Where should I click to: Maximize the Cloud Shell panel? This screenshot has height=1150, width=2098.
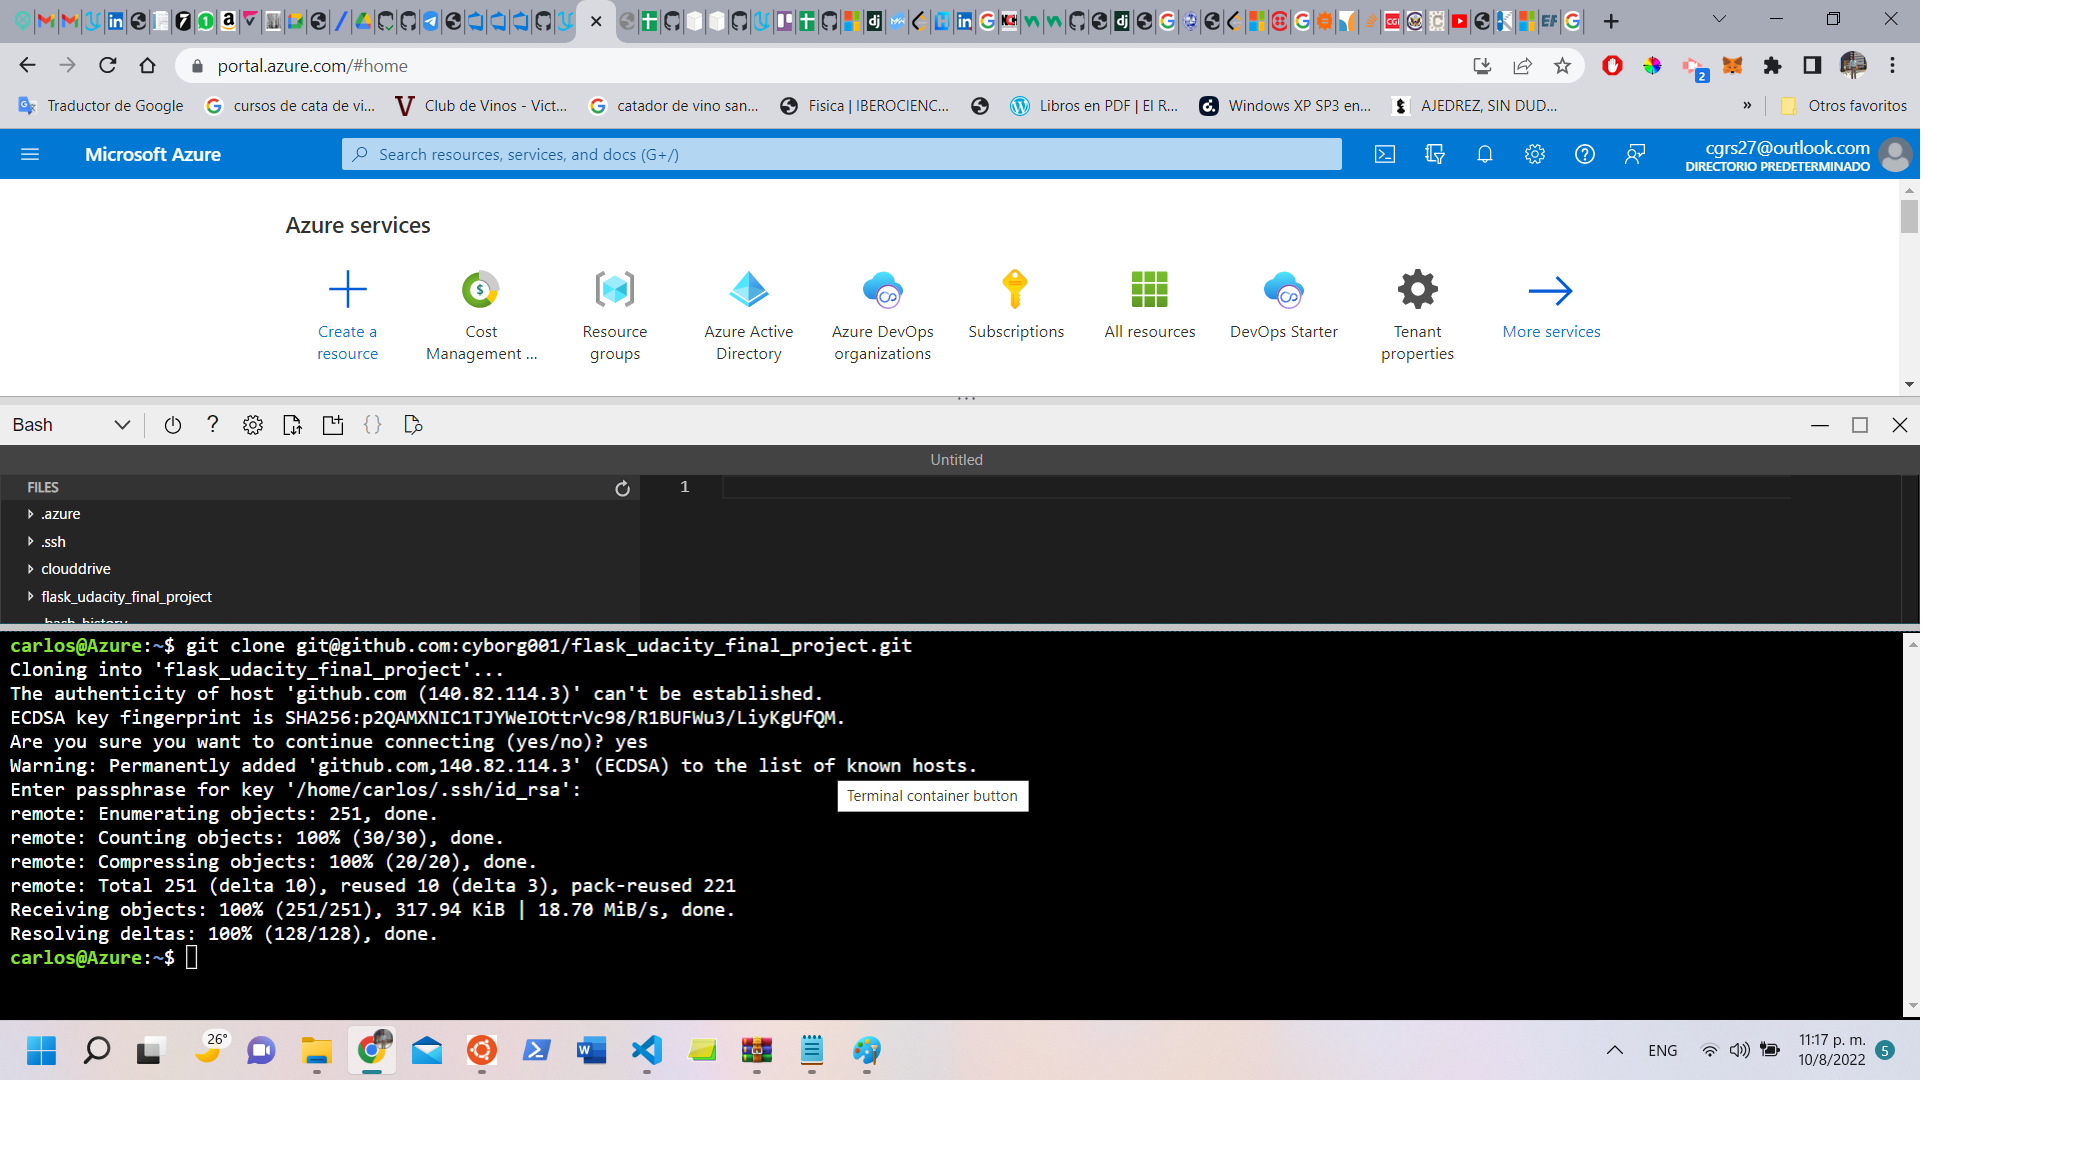(1859, 424)
